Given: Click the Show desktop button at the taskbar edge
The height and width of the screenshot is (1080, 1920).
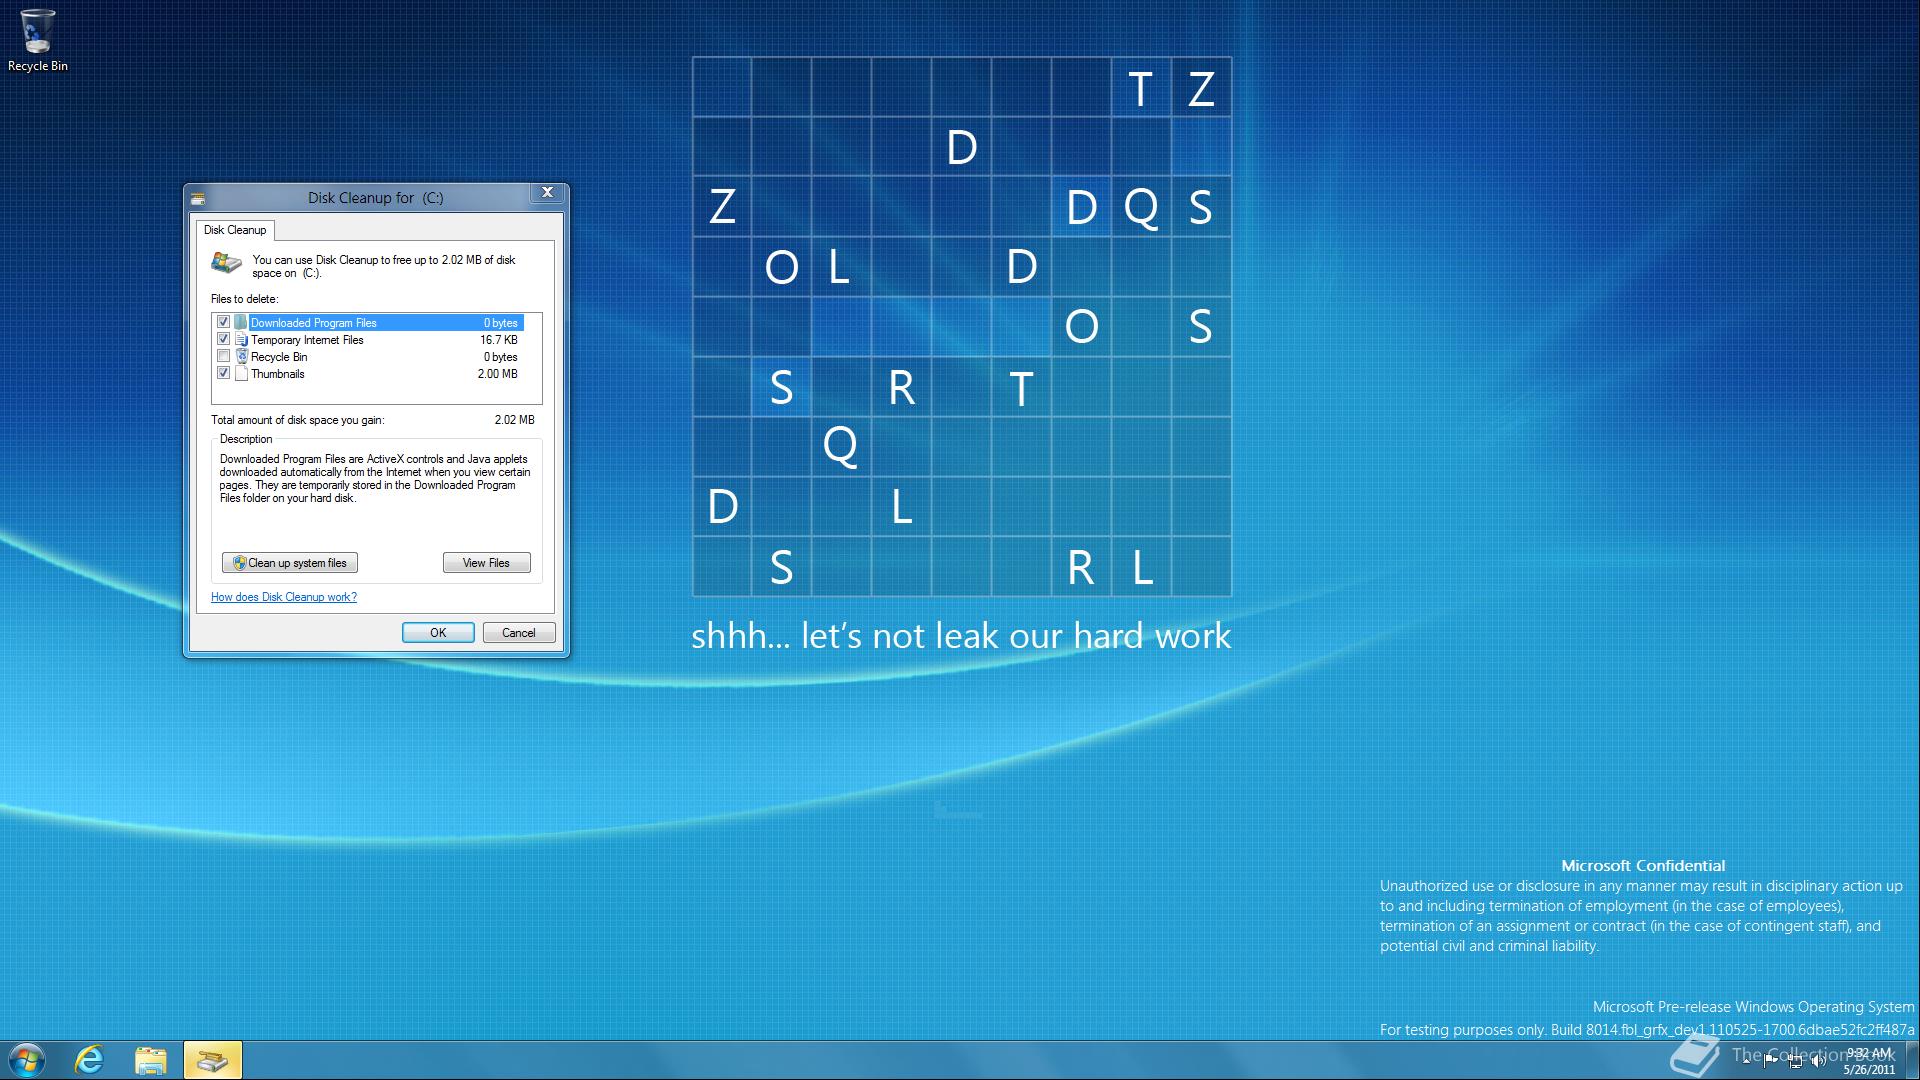Looking at the screenshot, I should (1912, 1060).
